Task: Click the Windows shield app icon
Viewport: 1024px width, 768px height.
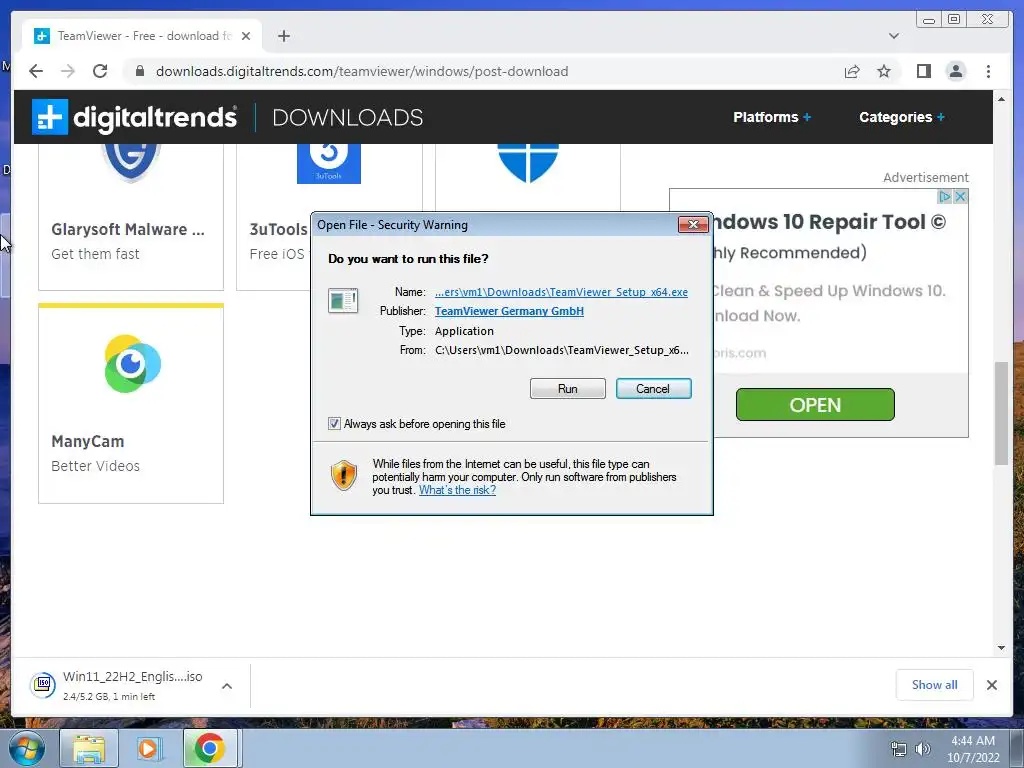Action: pyautogui.click(x=528, y=163)
